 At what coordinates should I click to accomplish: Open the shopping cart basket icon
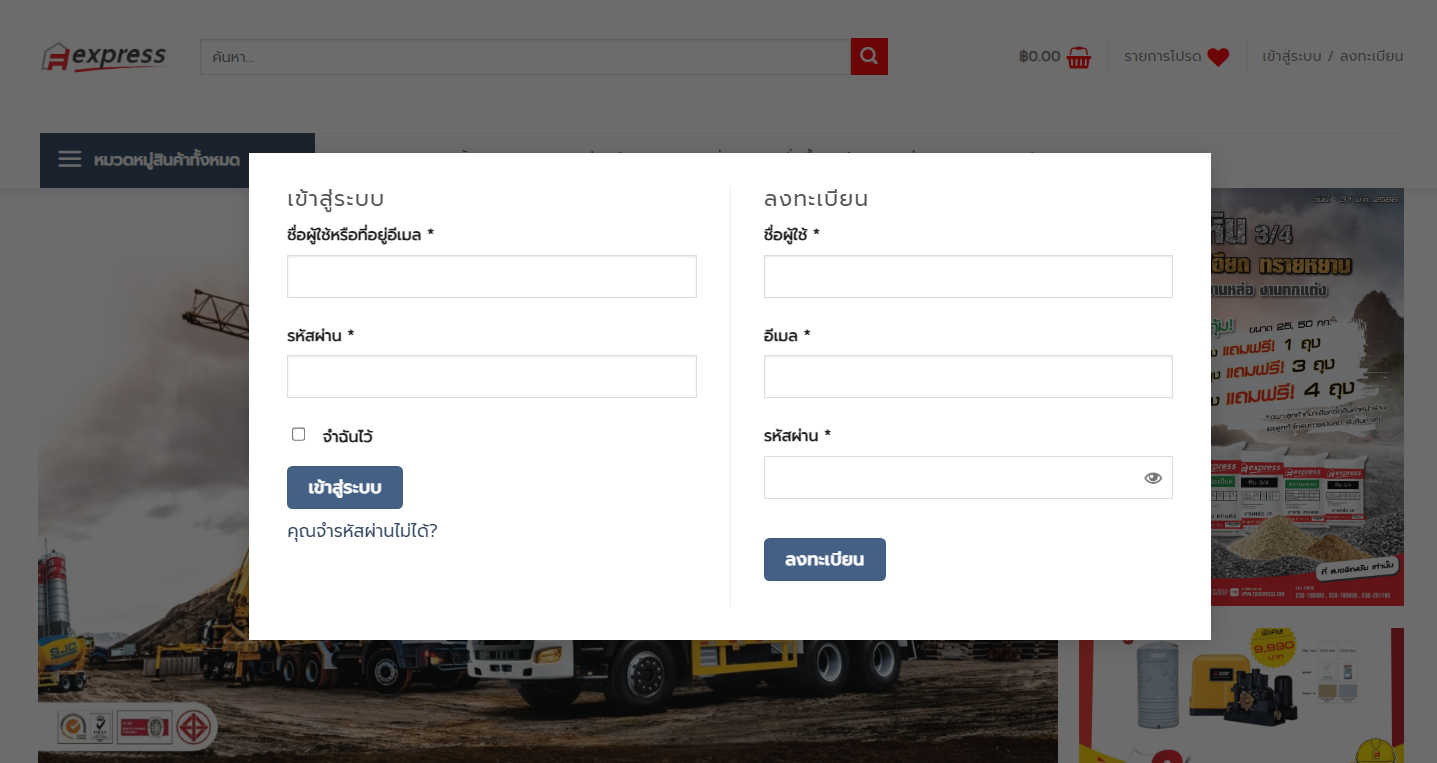coord(1079,57)
